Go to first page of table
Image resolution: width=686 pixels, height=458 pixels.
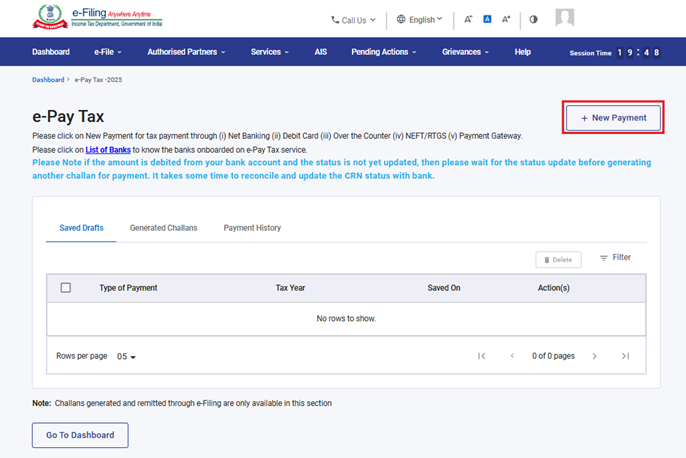pos(482,356)
